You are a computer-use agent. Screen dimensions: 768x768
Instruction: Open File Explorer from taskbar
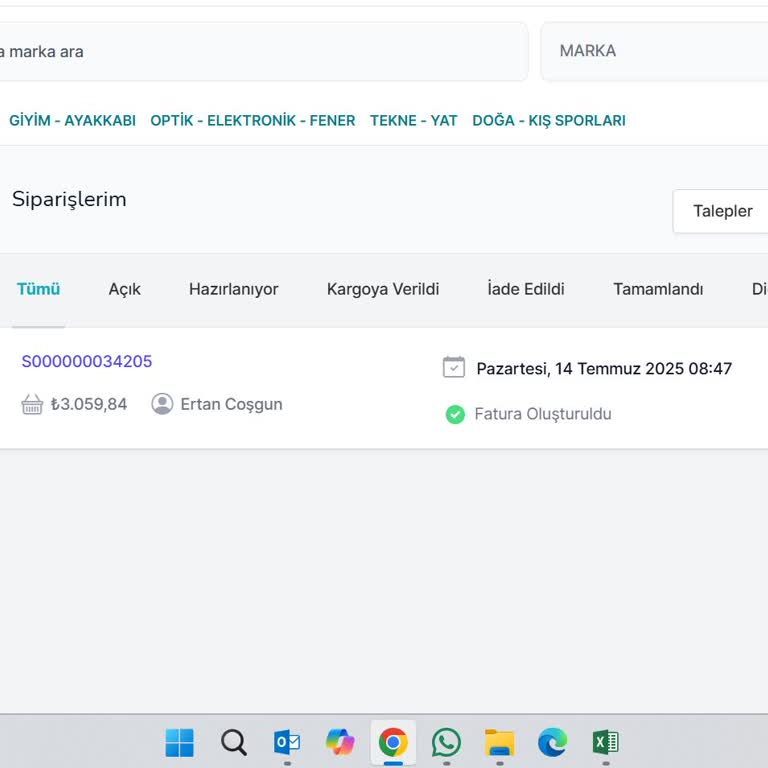click(x=499, y=742)
